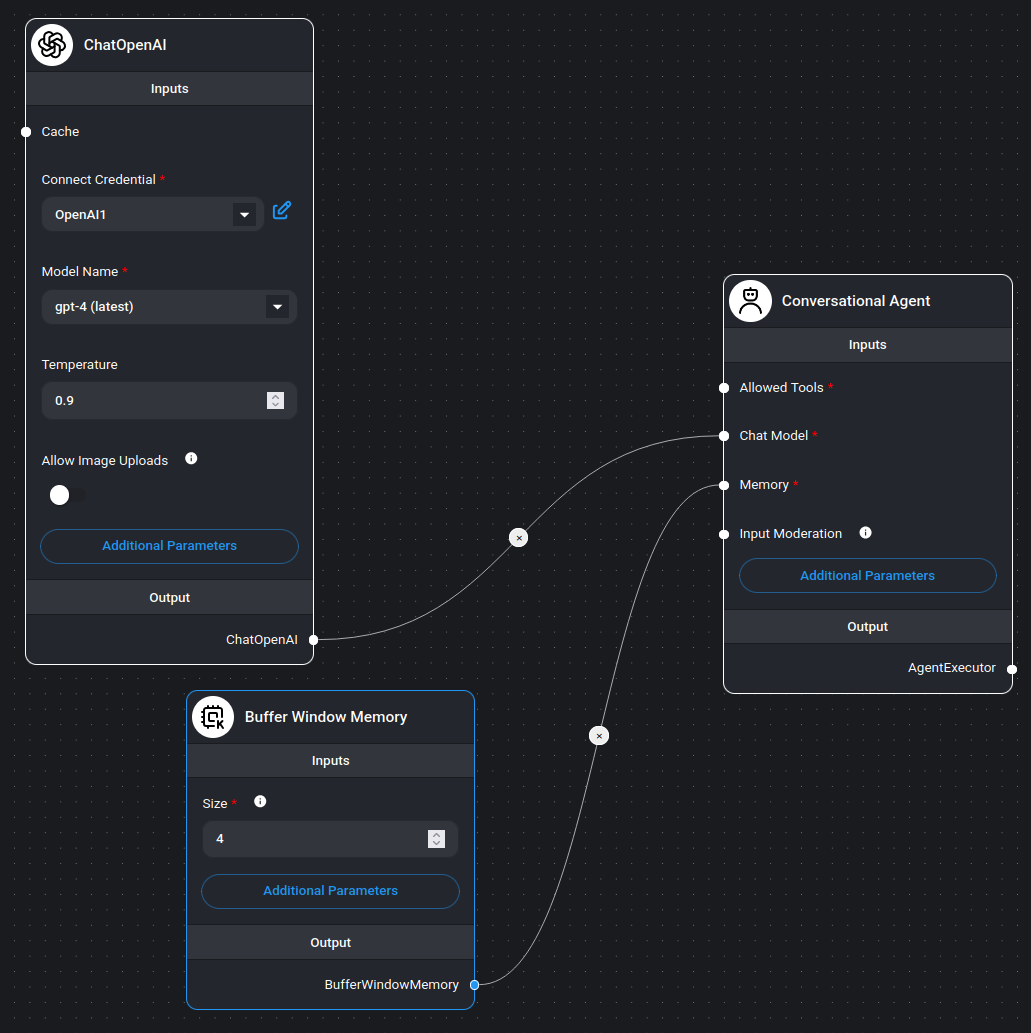Click the Output header in ChatOpenAI
Viewport: 1031px width, 1033px height.
tap(169, 598)
